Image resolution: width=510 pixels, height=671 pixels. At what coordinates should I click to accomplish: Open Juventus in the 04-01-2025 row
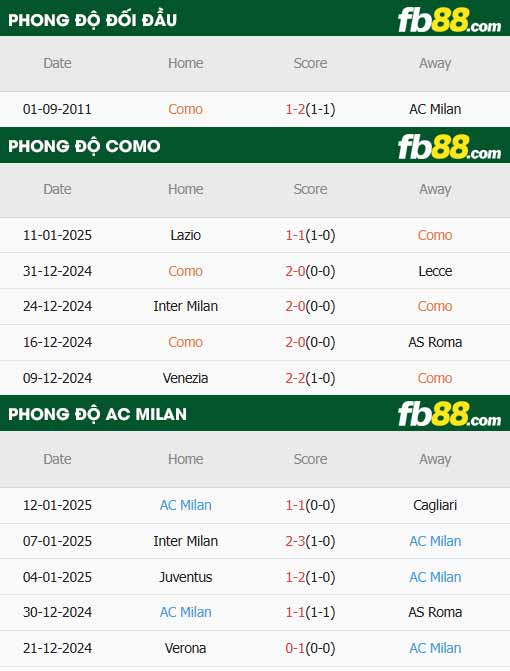185,577
